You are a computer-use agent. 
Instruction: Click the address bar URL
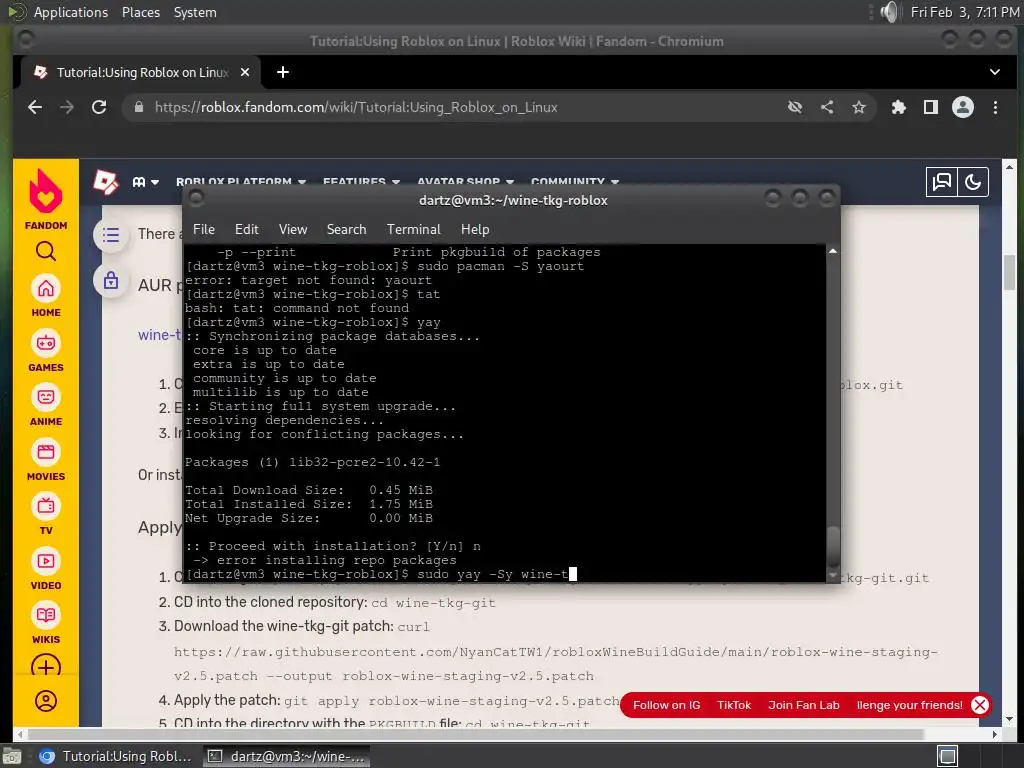click(356, 107)
